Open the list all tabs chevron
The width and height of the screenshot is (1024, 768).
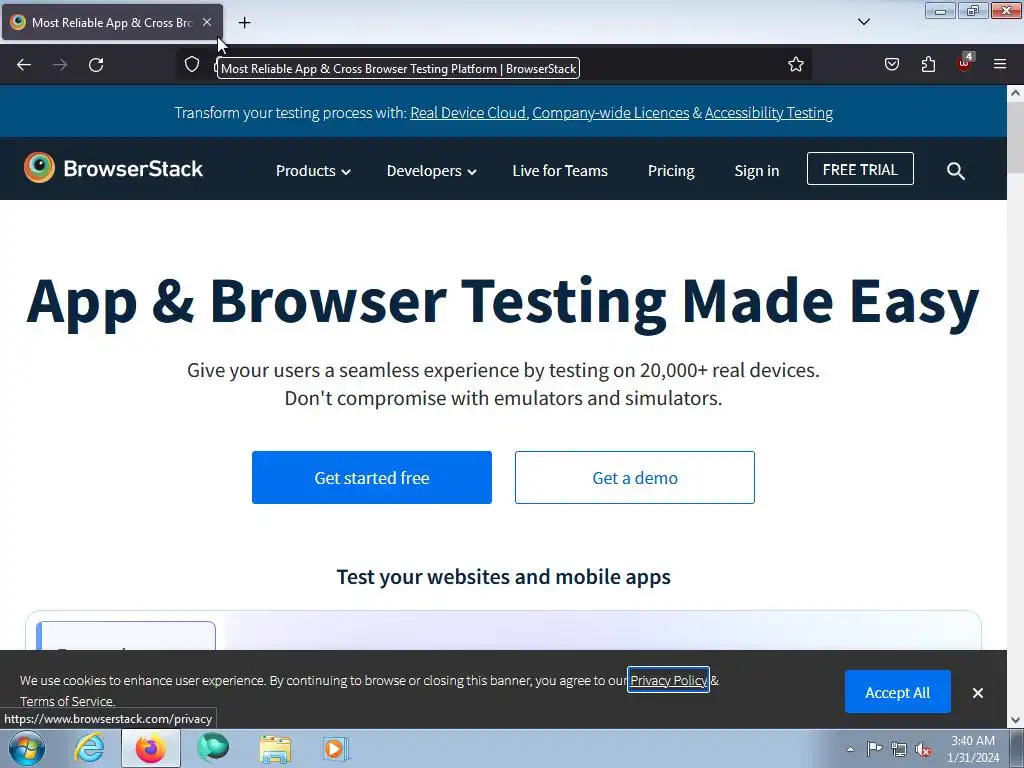point(863,22)
